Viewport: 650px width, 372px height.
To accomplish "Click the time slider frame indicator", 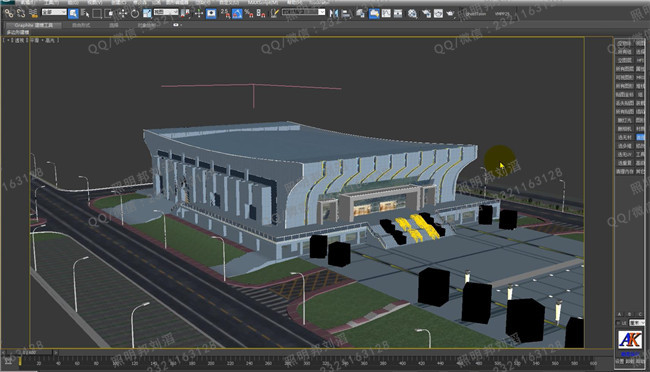I will click(x=29, y=353).
